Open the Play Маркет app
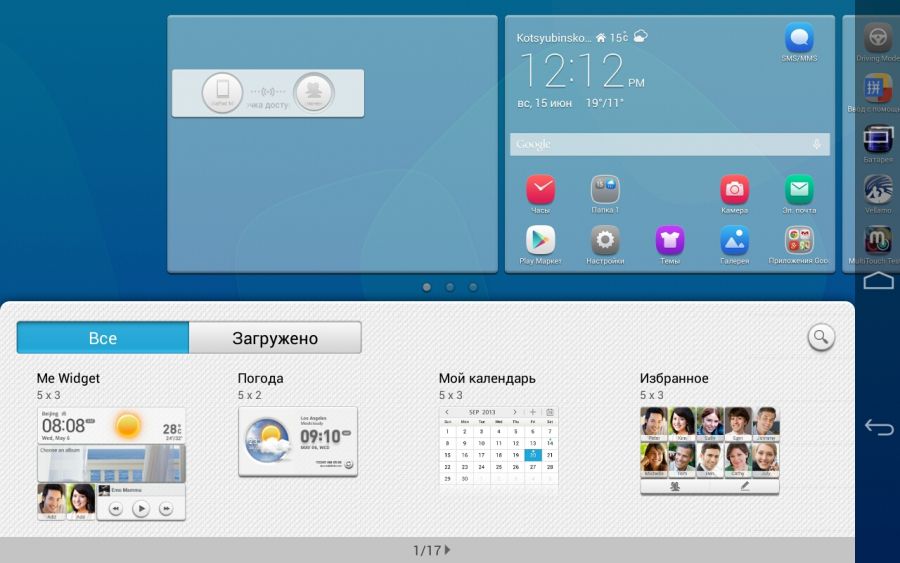The width and height of the screenshot is (900, 563). click(x=540, y=240)
